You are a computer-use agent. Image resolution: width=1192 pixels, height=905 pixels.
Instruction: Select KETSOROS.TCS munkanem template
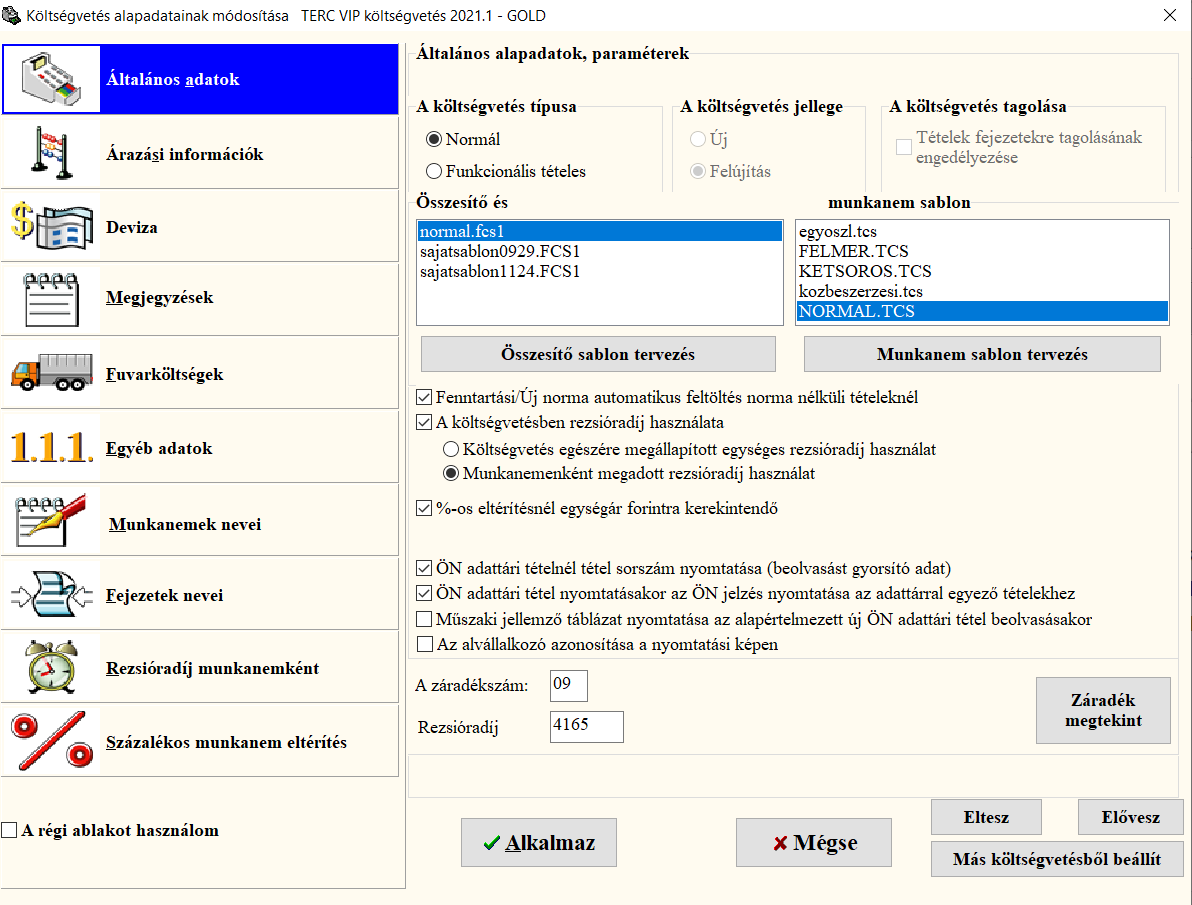coord(982,272)
